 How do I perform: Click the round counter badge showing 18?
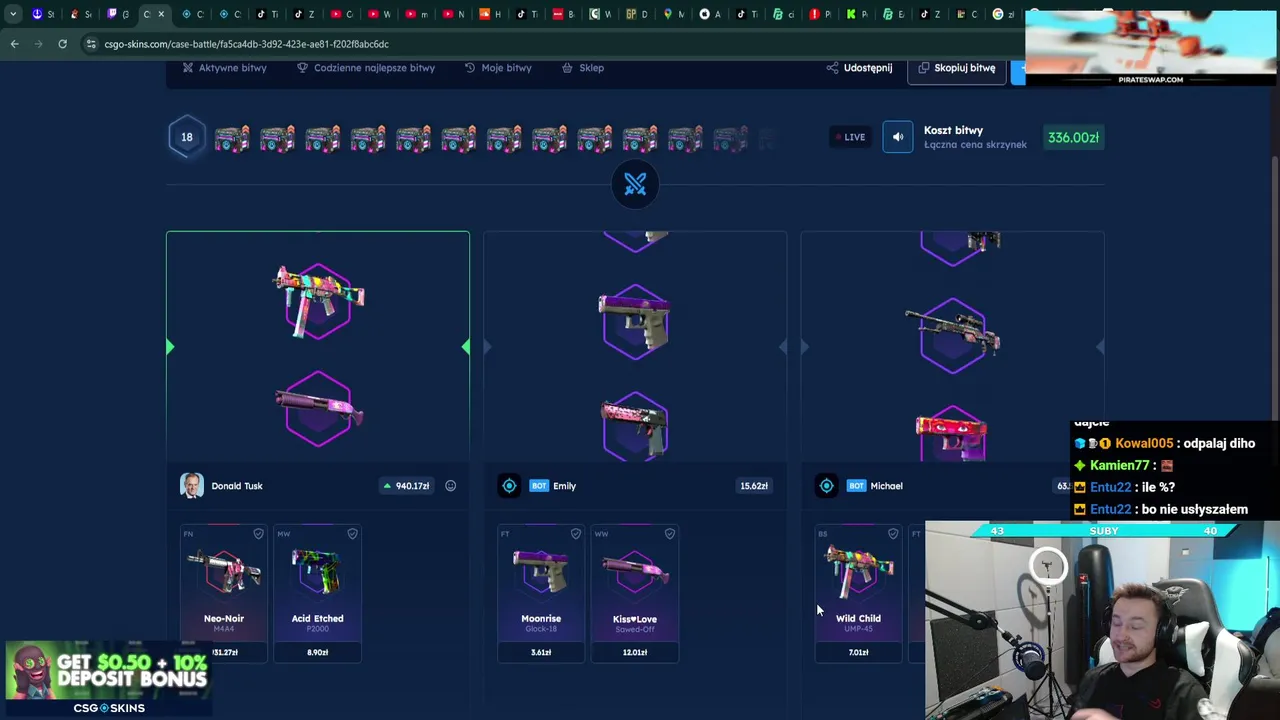187,137
